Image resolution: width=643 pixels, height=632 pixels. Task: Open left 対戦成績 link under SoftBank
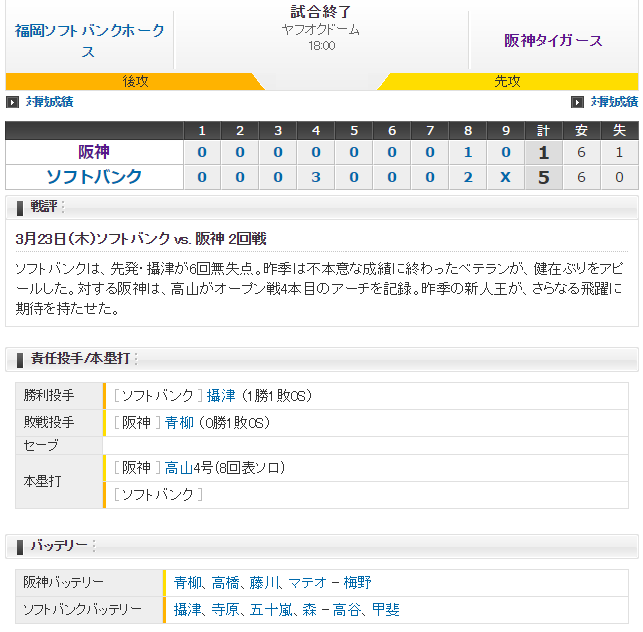click(x=50, y=102)
